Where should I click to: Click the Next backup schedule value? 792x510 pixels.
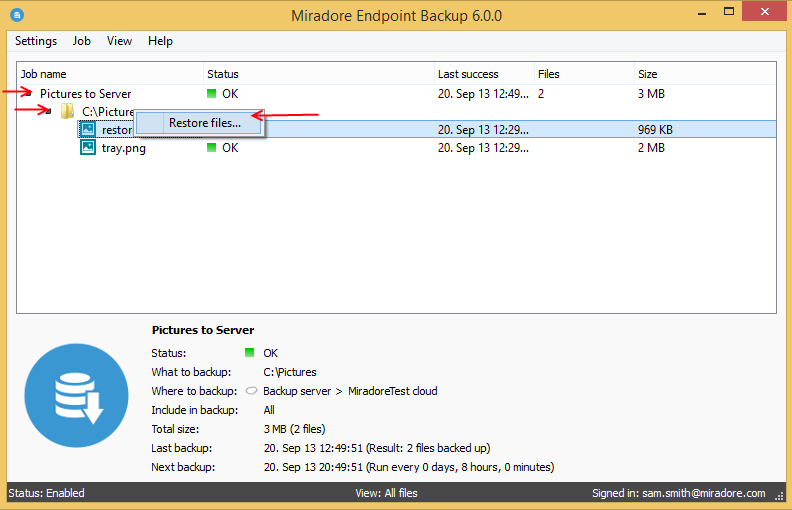tap(409, 467)
